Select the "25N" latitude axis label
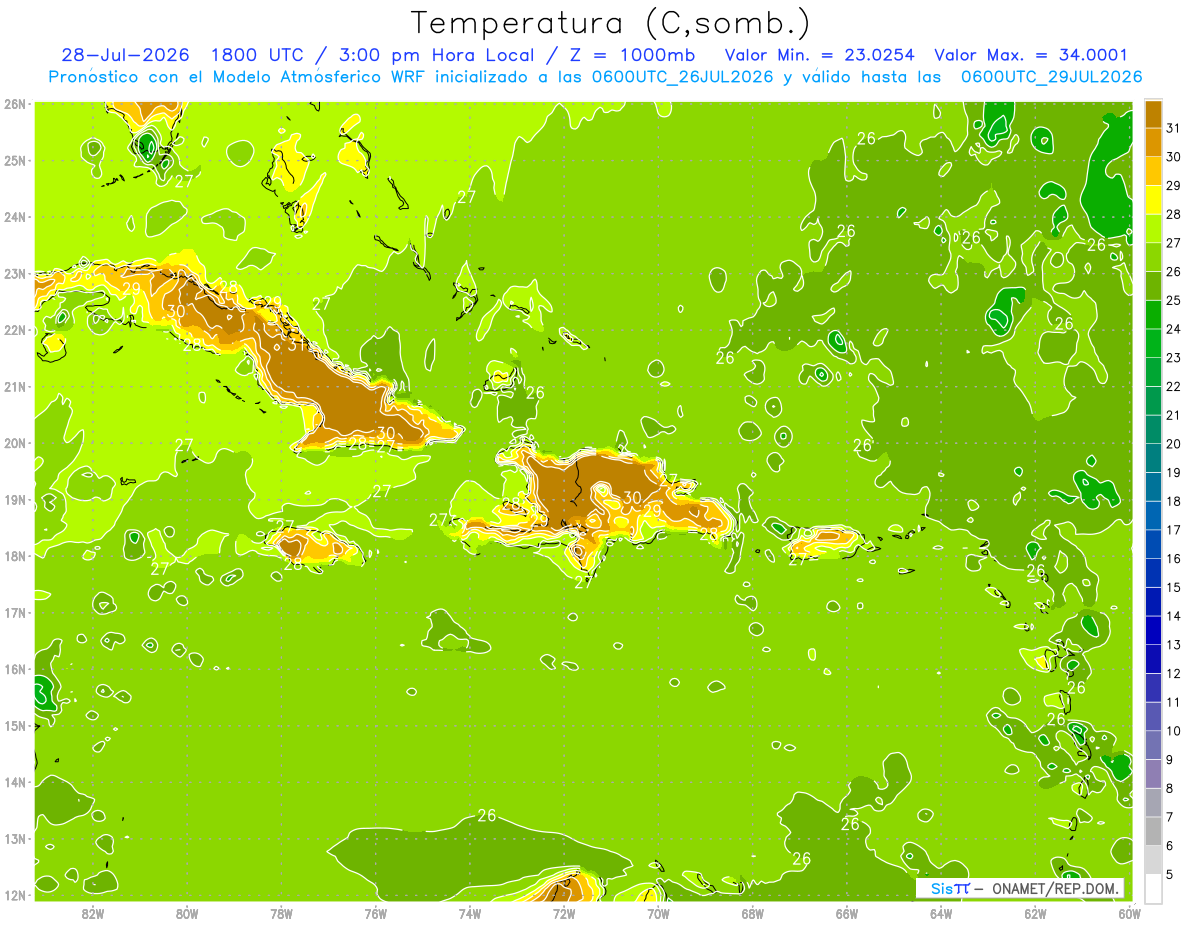The image size is (1200, 927). pos(14,160)
